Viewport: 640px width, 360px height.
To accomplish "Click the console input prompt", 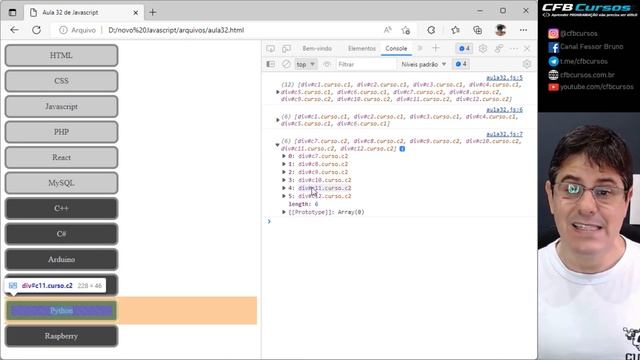I will click(x=400, y=221).
